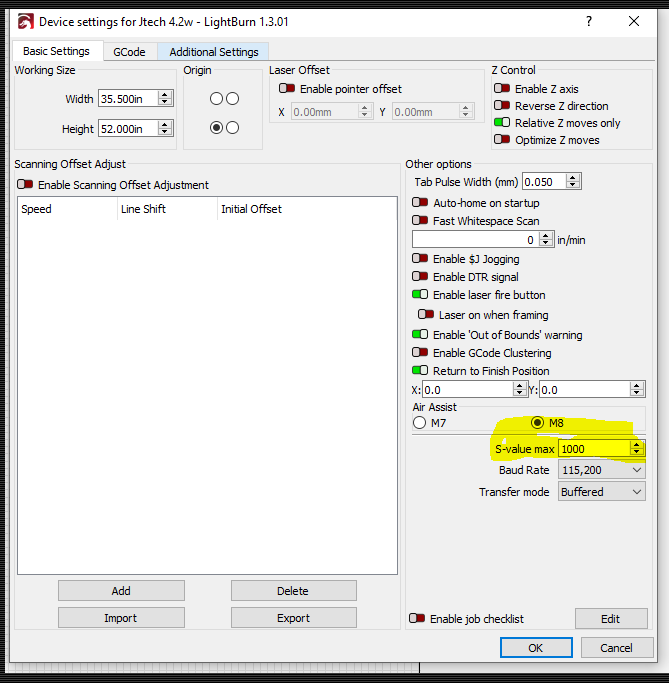The width and height of the screenshot is (669, 683).
Task: Disable Enable laser fire button switch
Action: [421, 295]
